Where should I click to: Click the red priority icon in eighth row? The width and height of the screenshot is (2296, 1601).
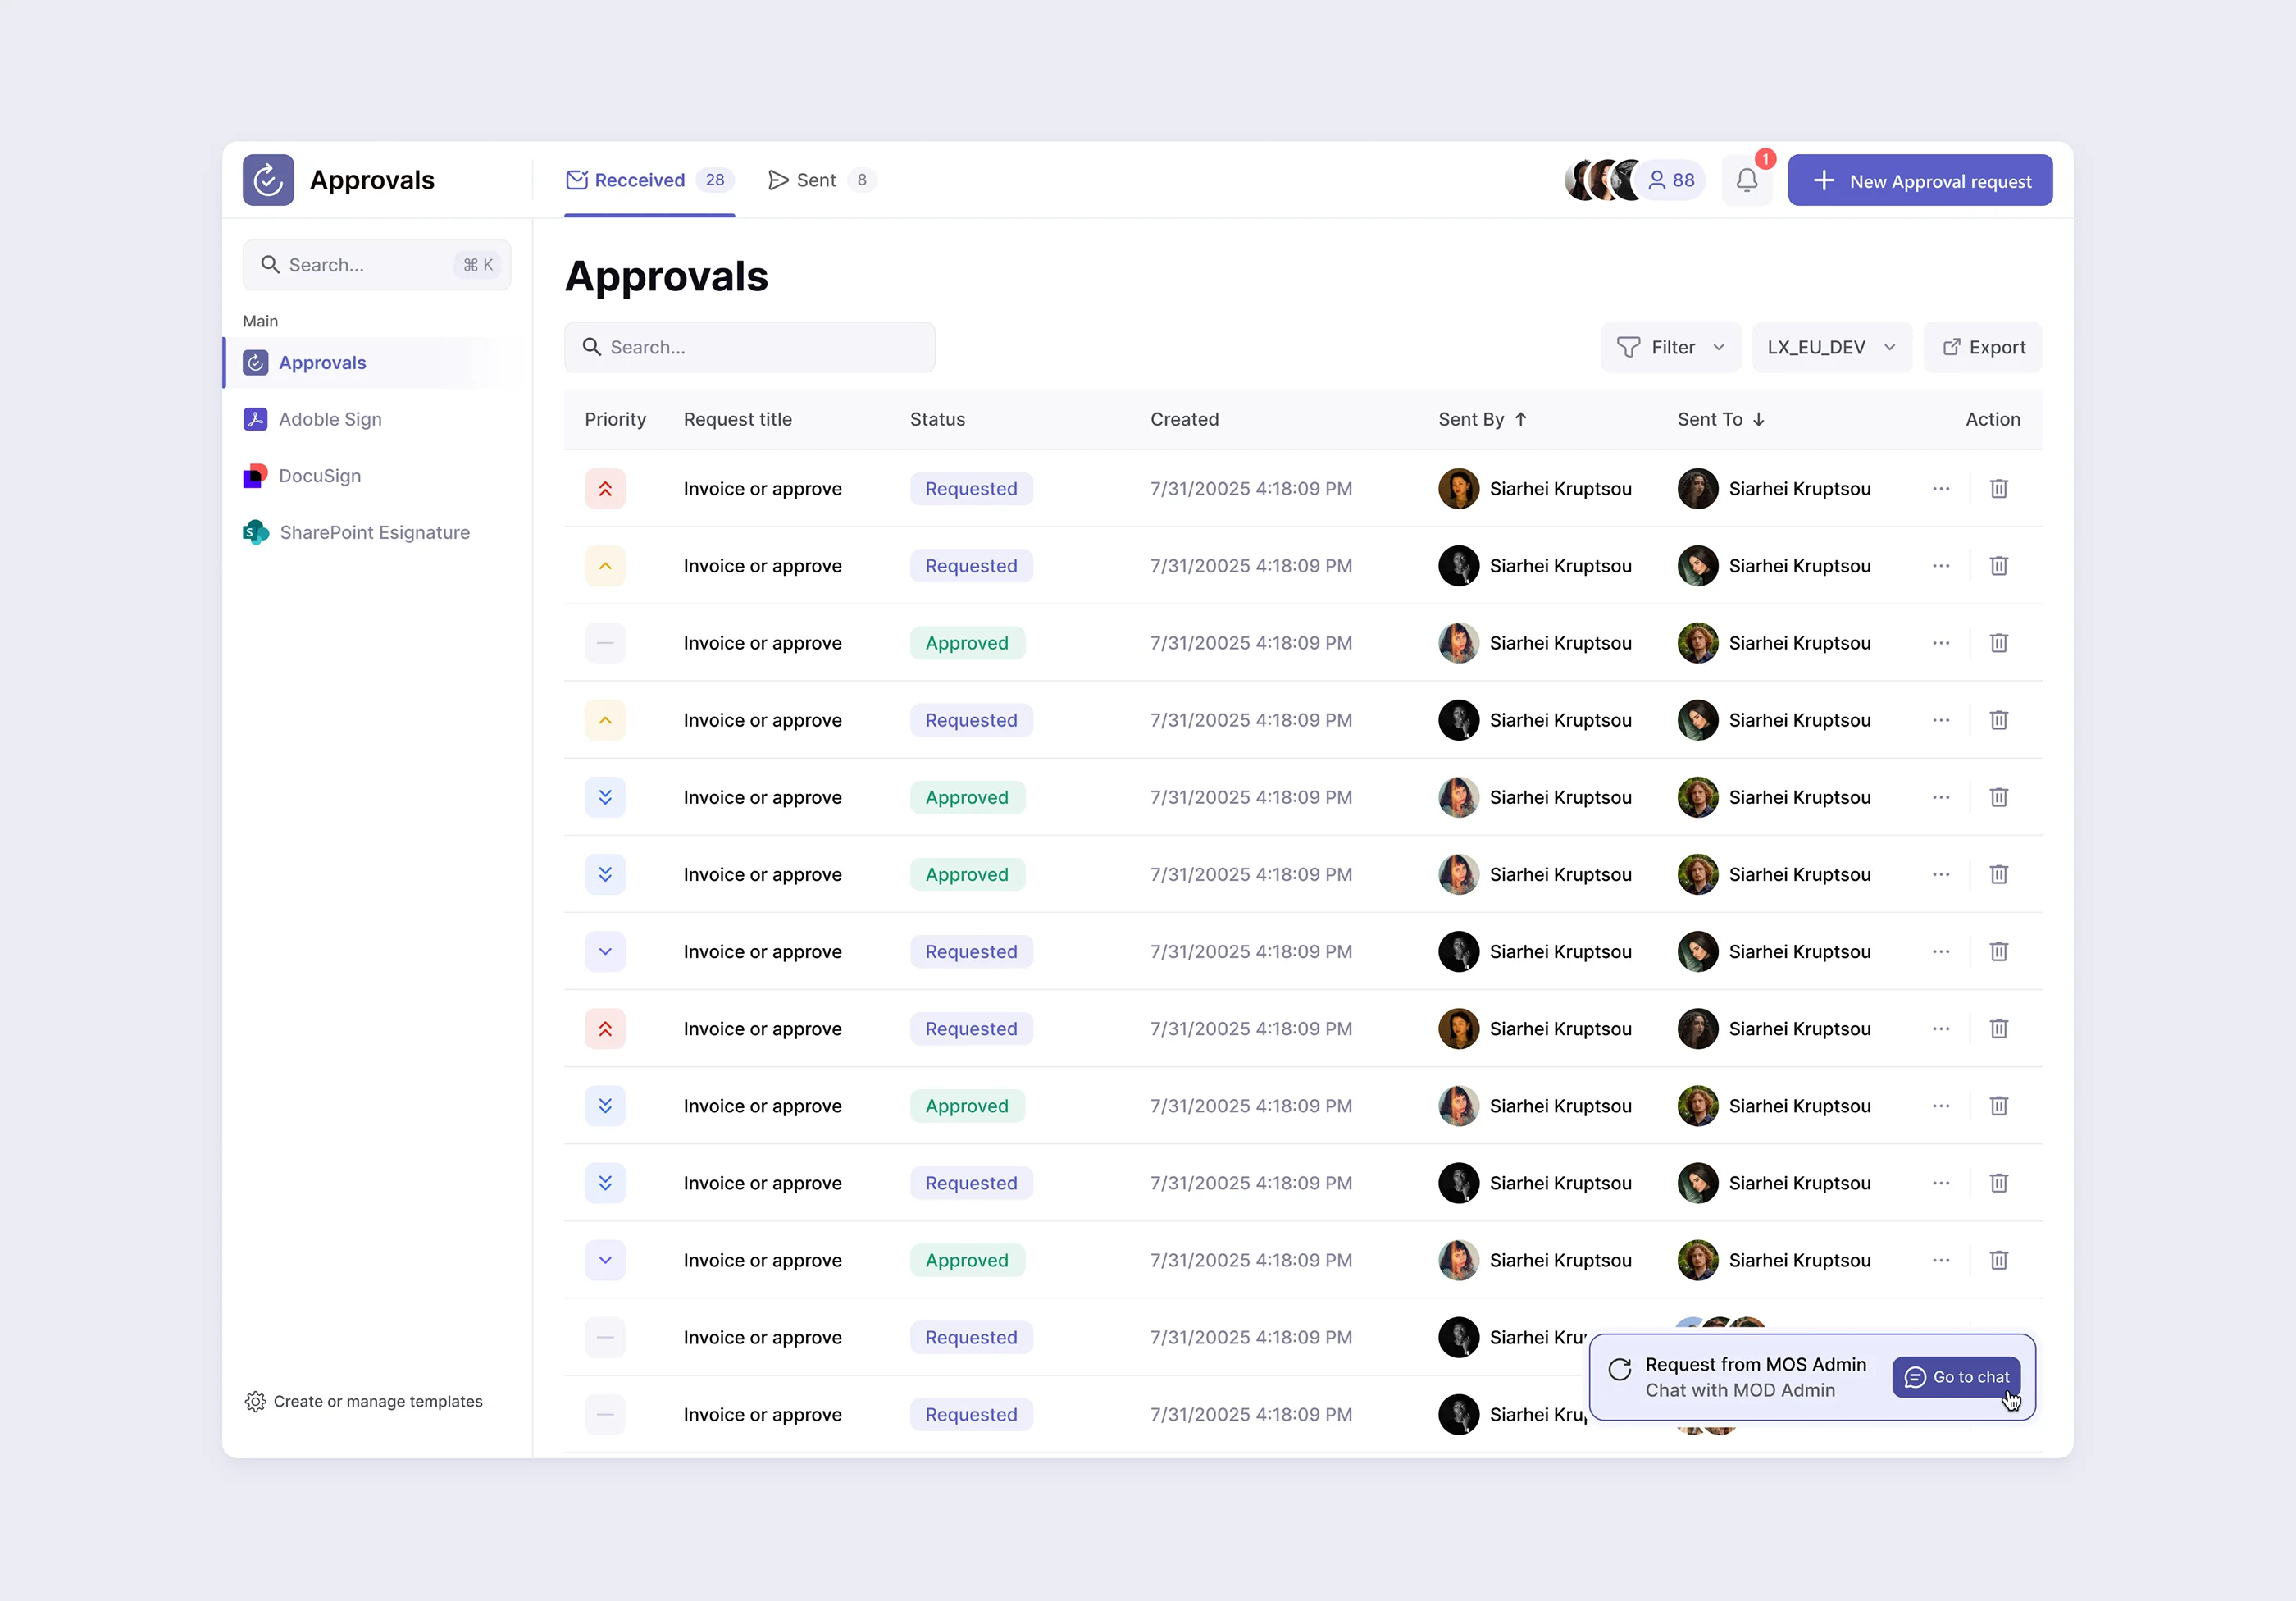tap(605, 1029)
